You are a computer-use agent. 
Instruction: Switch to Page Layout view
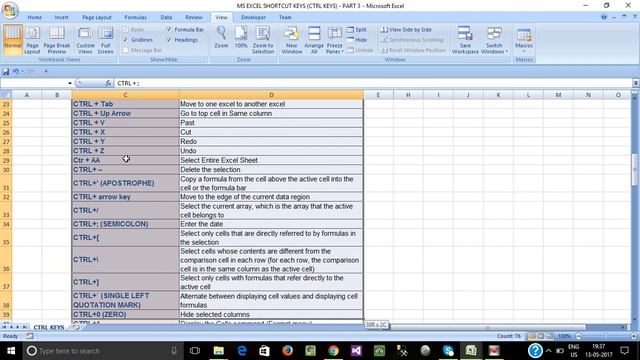point(32,40)
